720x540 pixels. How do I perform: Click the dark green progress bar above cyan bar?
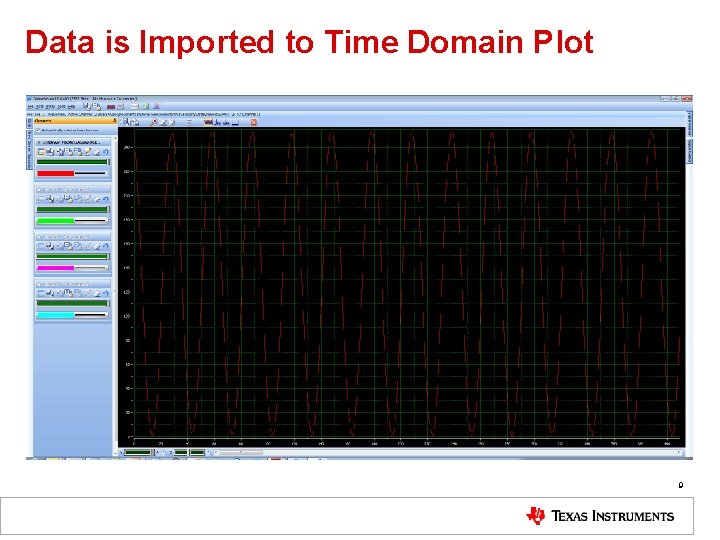tap(73, 304)
